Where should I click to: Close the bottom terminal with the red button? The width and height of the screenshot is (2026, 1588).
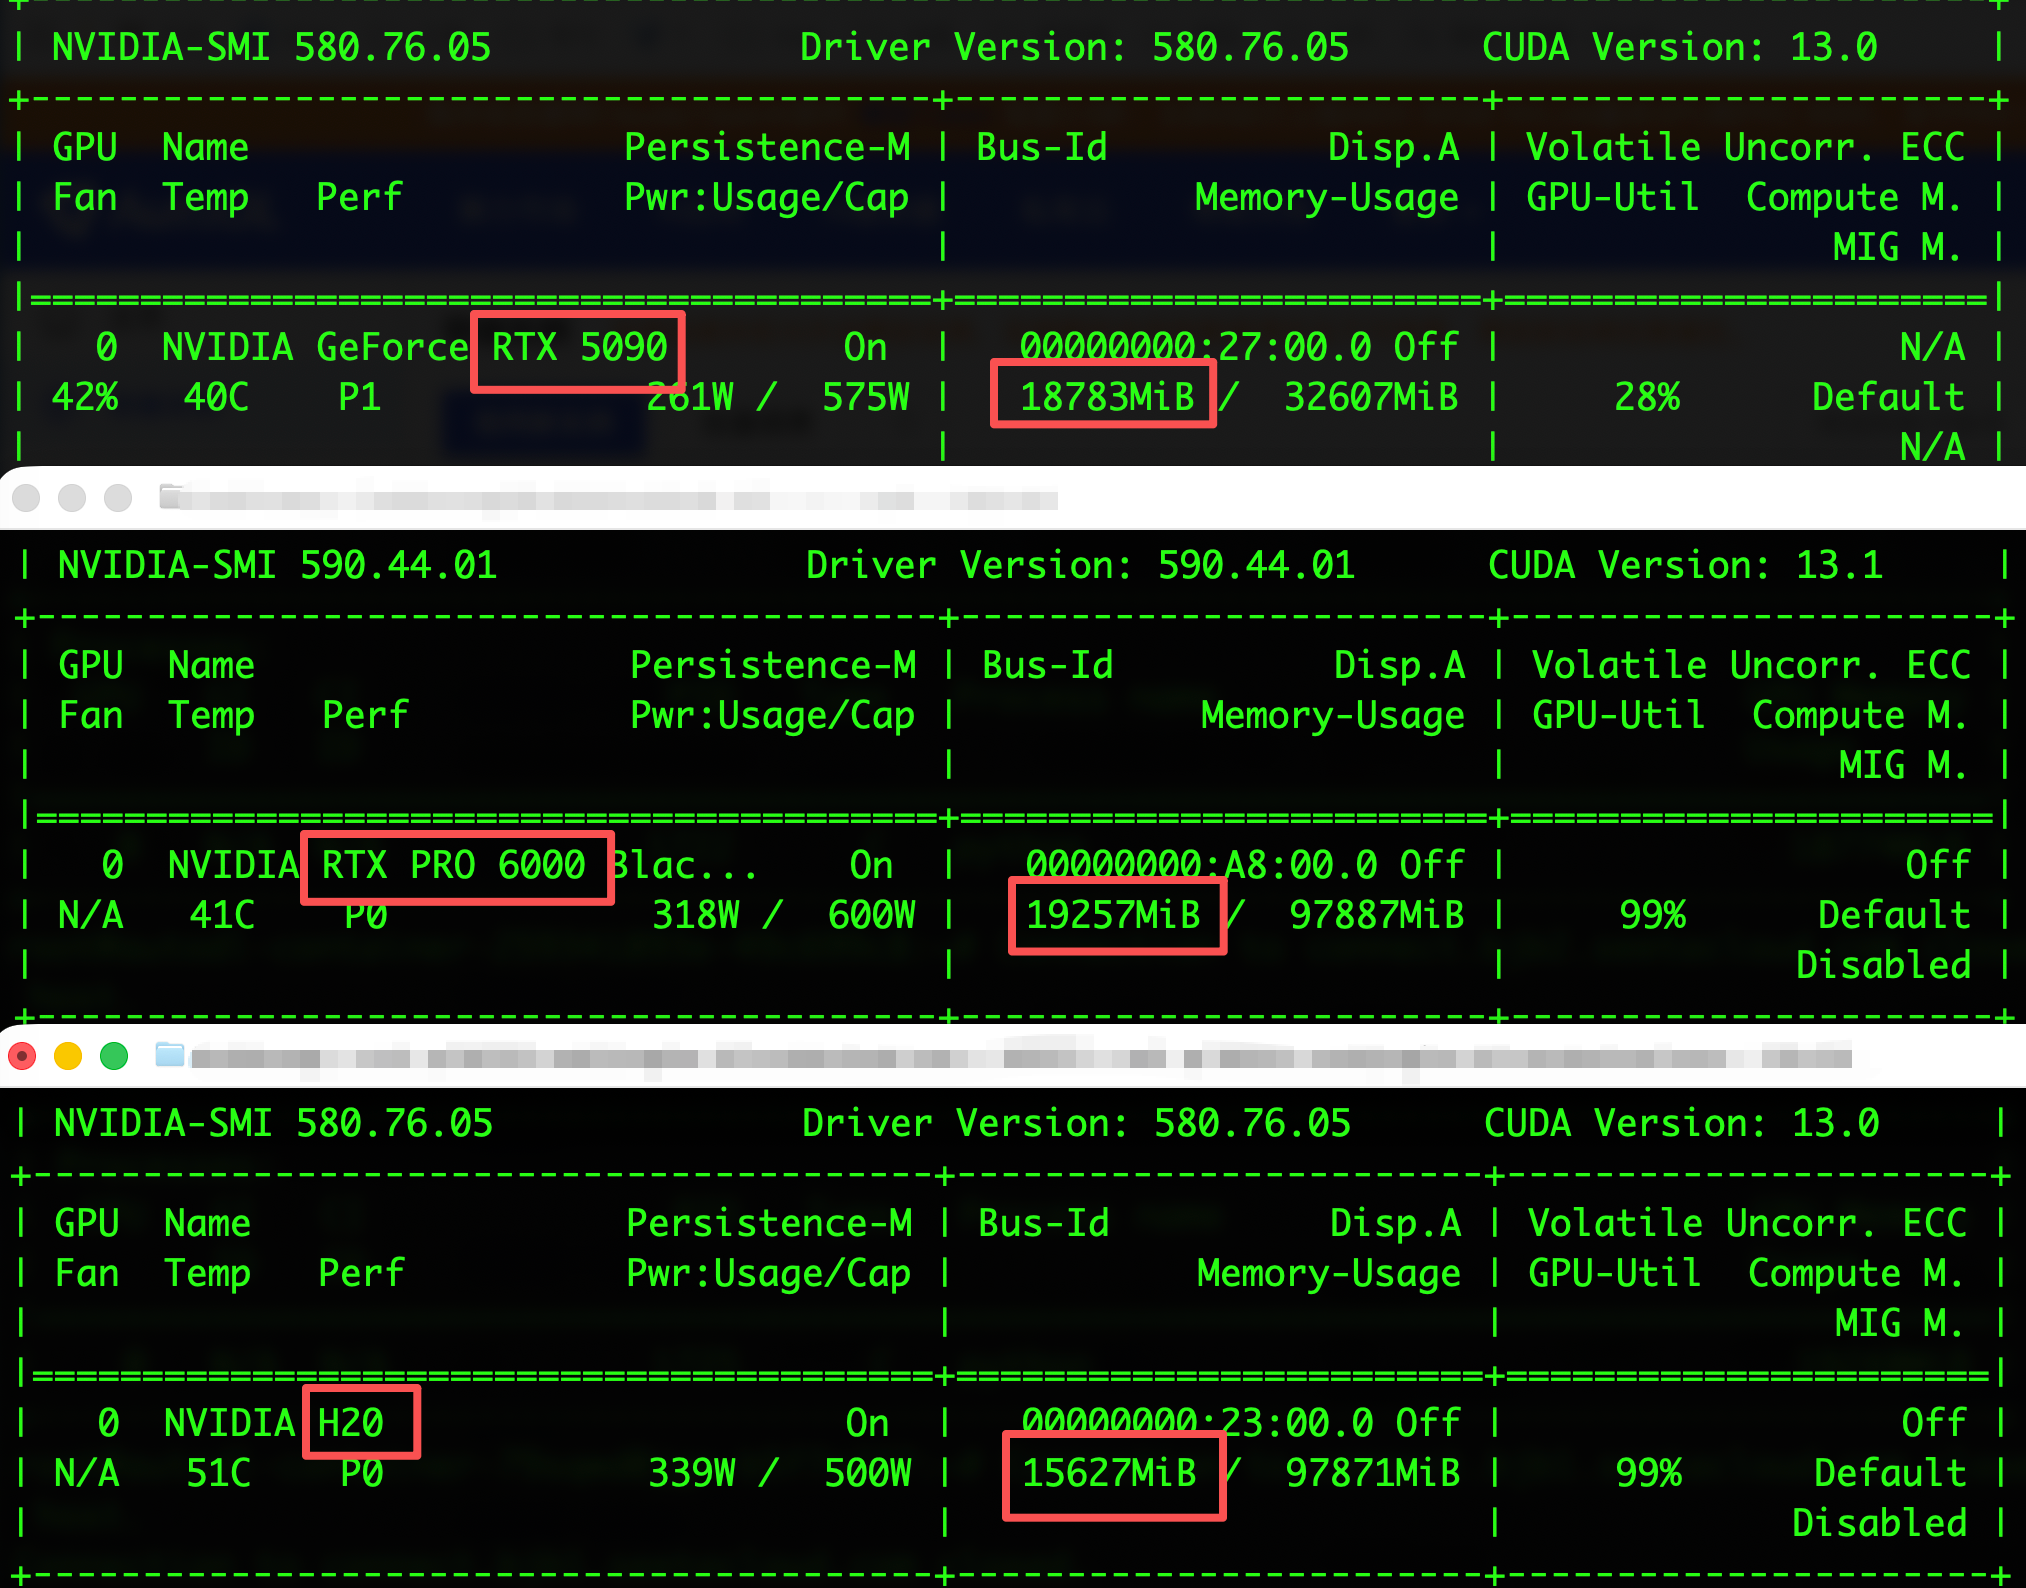click(x=22, y=1056)
